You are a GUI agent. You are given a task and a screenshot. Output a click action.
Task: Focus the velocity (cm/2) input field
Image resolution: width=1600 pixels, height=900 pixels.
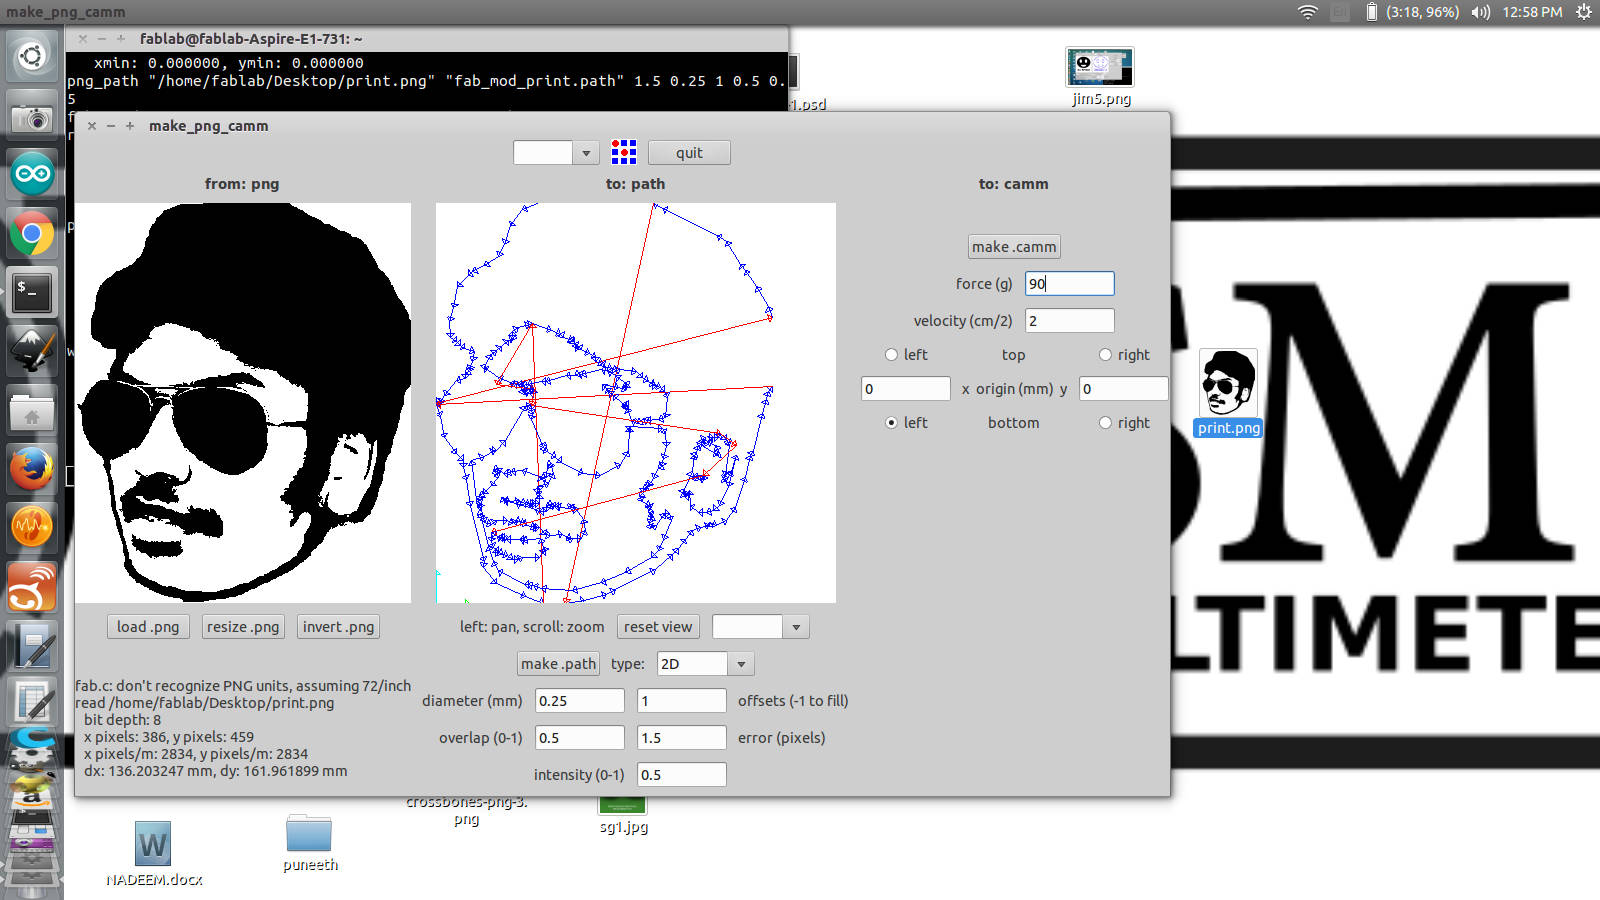coord(1070,321)
